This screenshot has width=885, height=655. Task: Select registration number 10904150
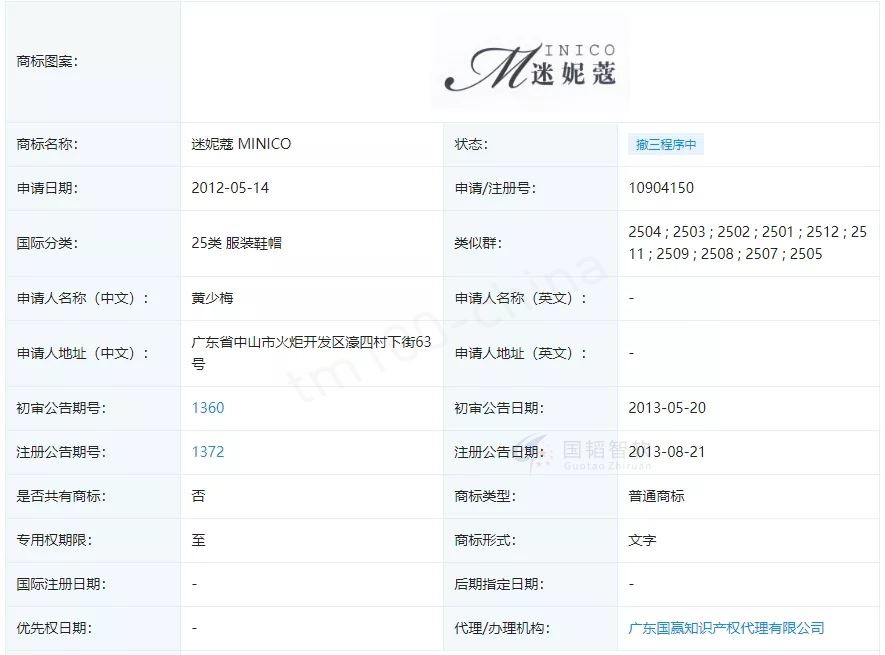(661, 188)
